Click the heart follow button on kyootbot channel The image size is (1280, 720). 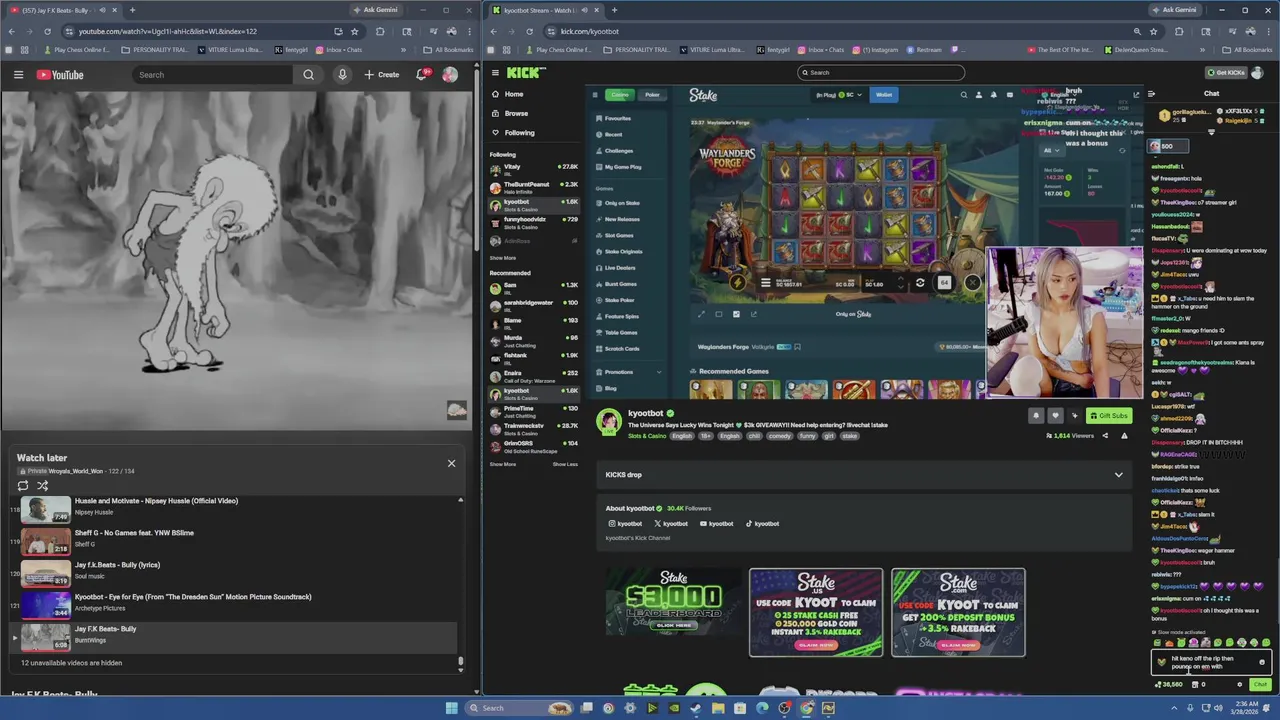[x=1055, y=416]
